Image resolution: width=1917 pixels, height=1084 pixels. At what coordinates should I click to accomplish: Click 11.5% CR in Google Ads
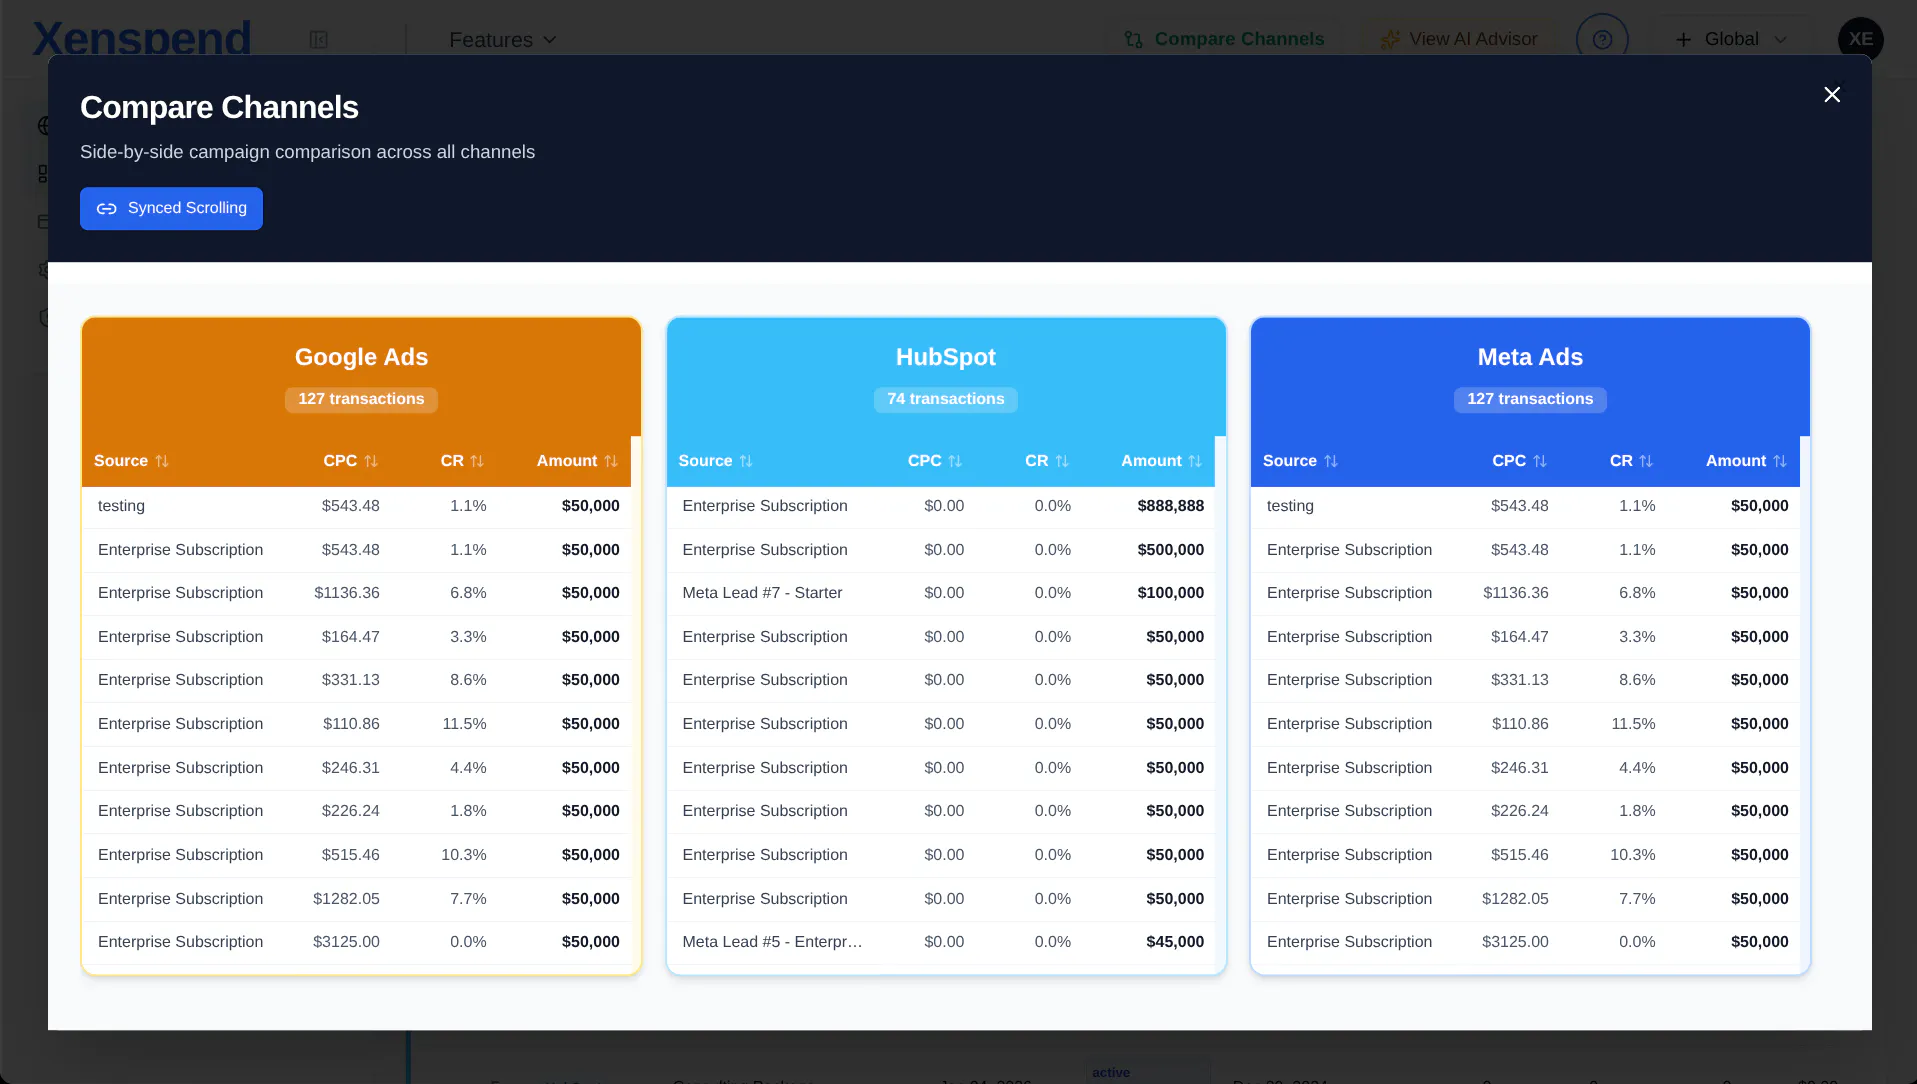[x=464, y=724]
